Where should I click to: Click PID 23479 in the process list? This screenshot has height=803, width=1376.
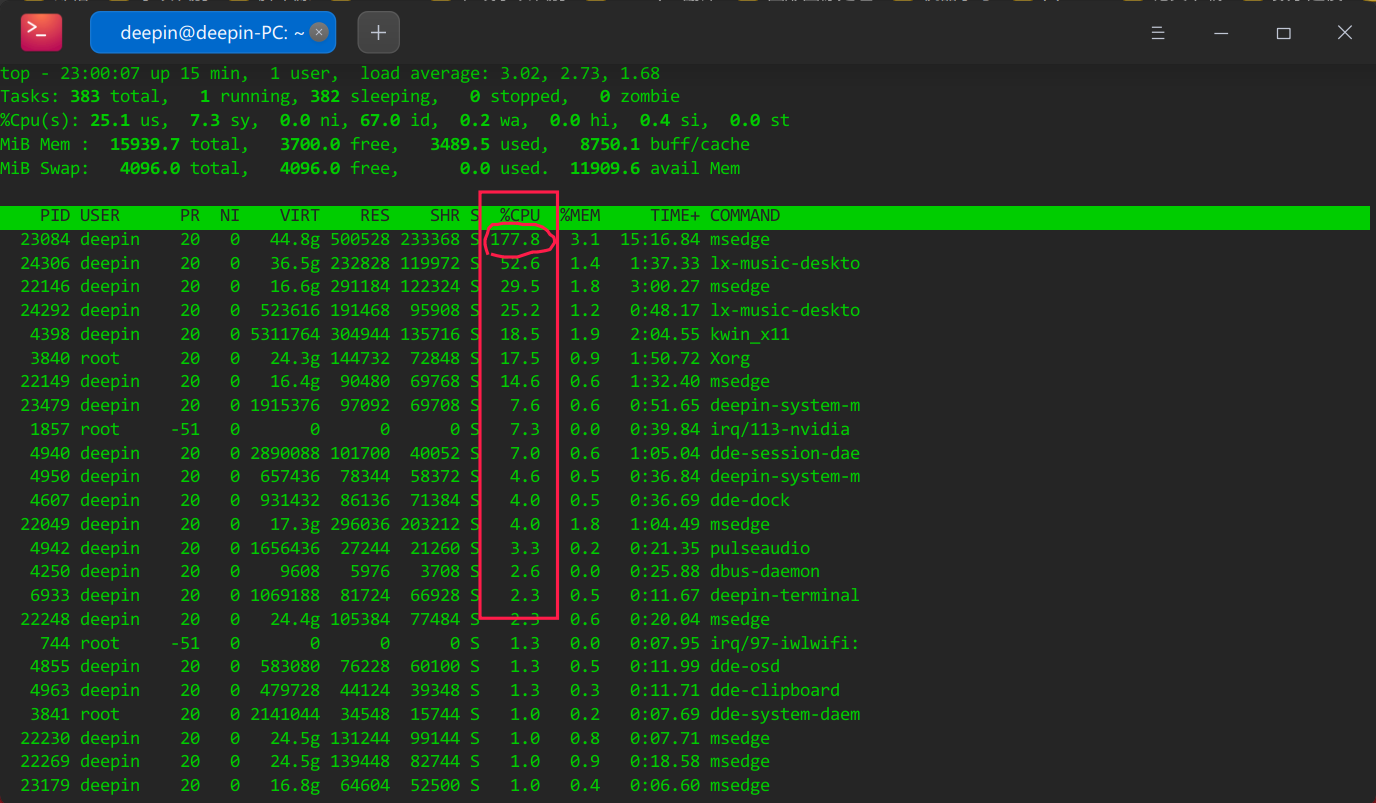click(45, 406)
